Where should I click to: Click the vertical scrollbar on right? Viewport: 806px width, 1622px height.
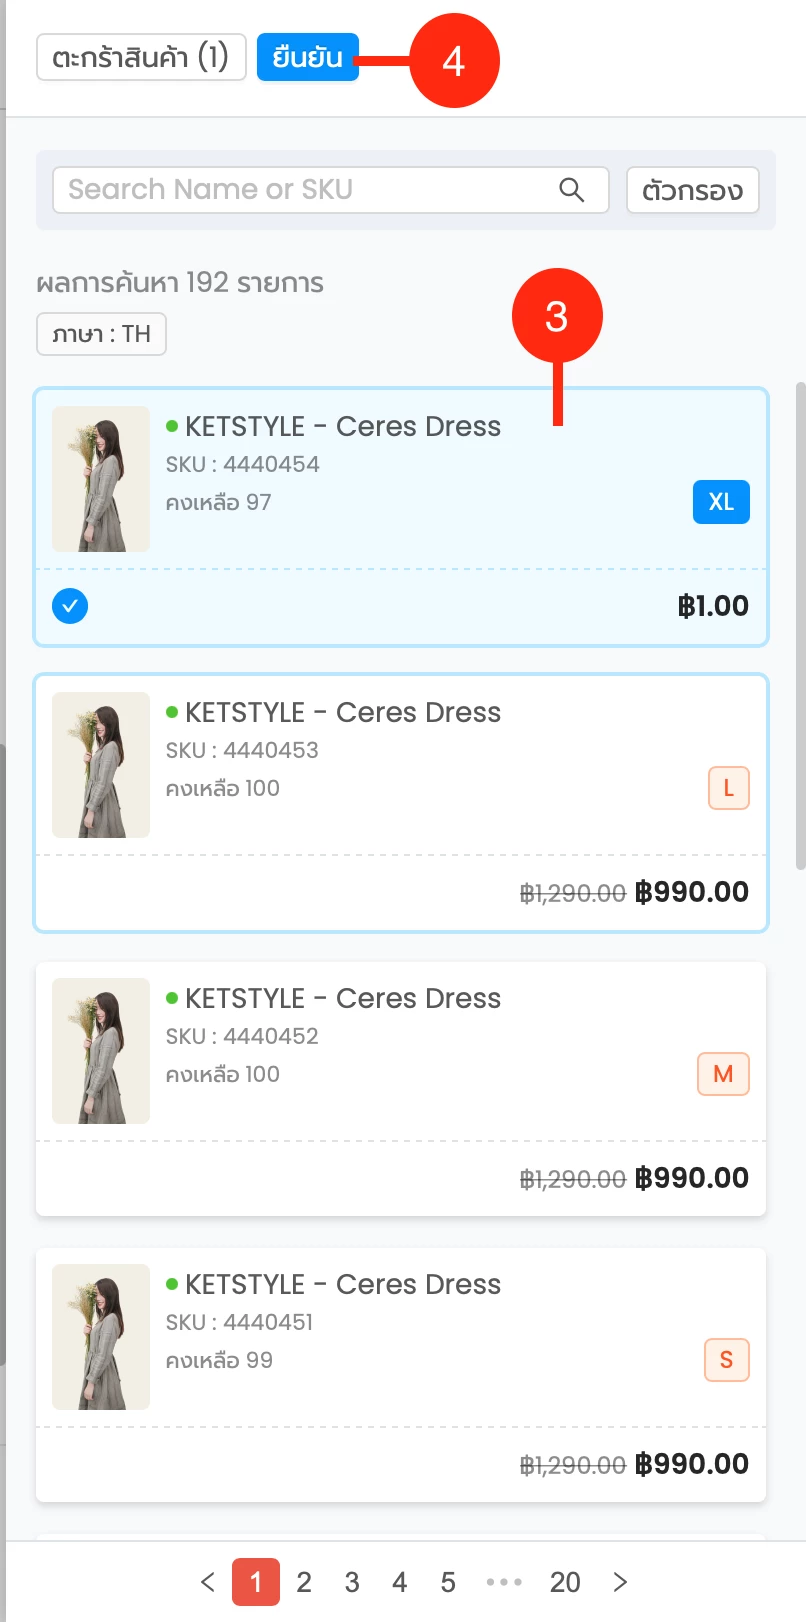click(x=800, y=625)
